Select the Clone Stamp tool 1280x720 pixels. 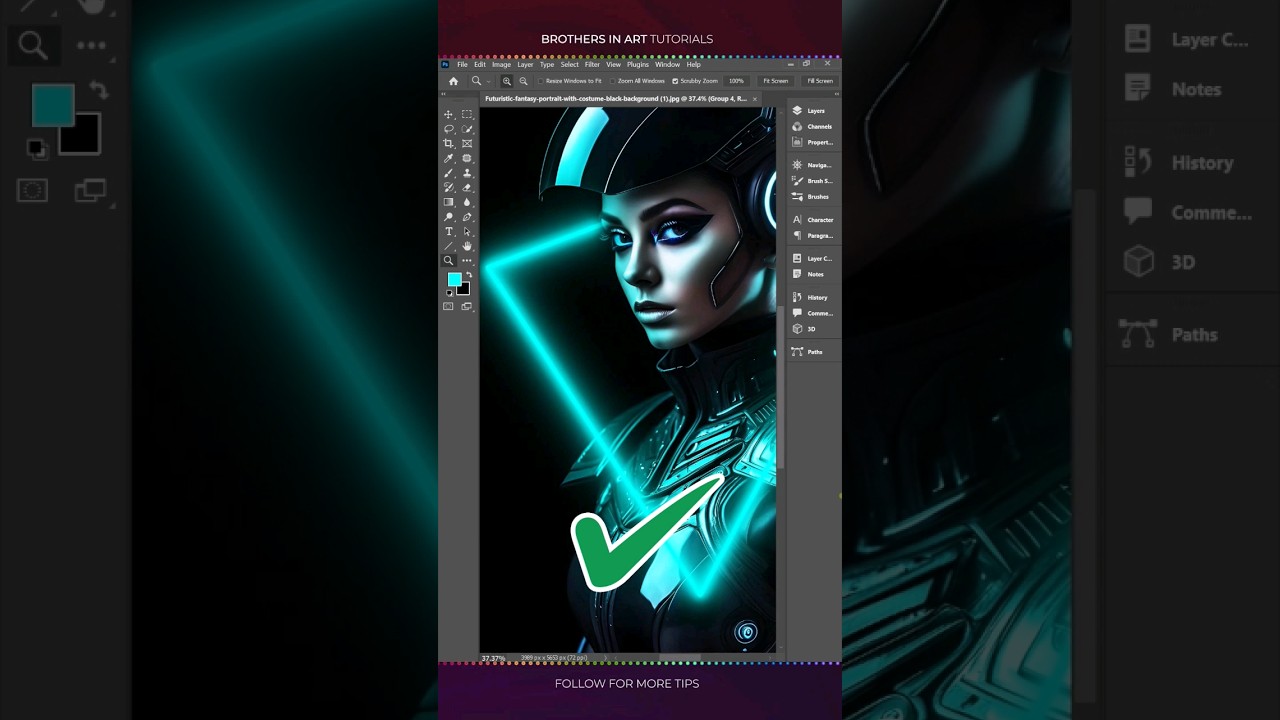(x=467, y=173)
